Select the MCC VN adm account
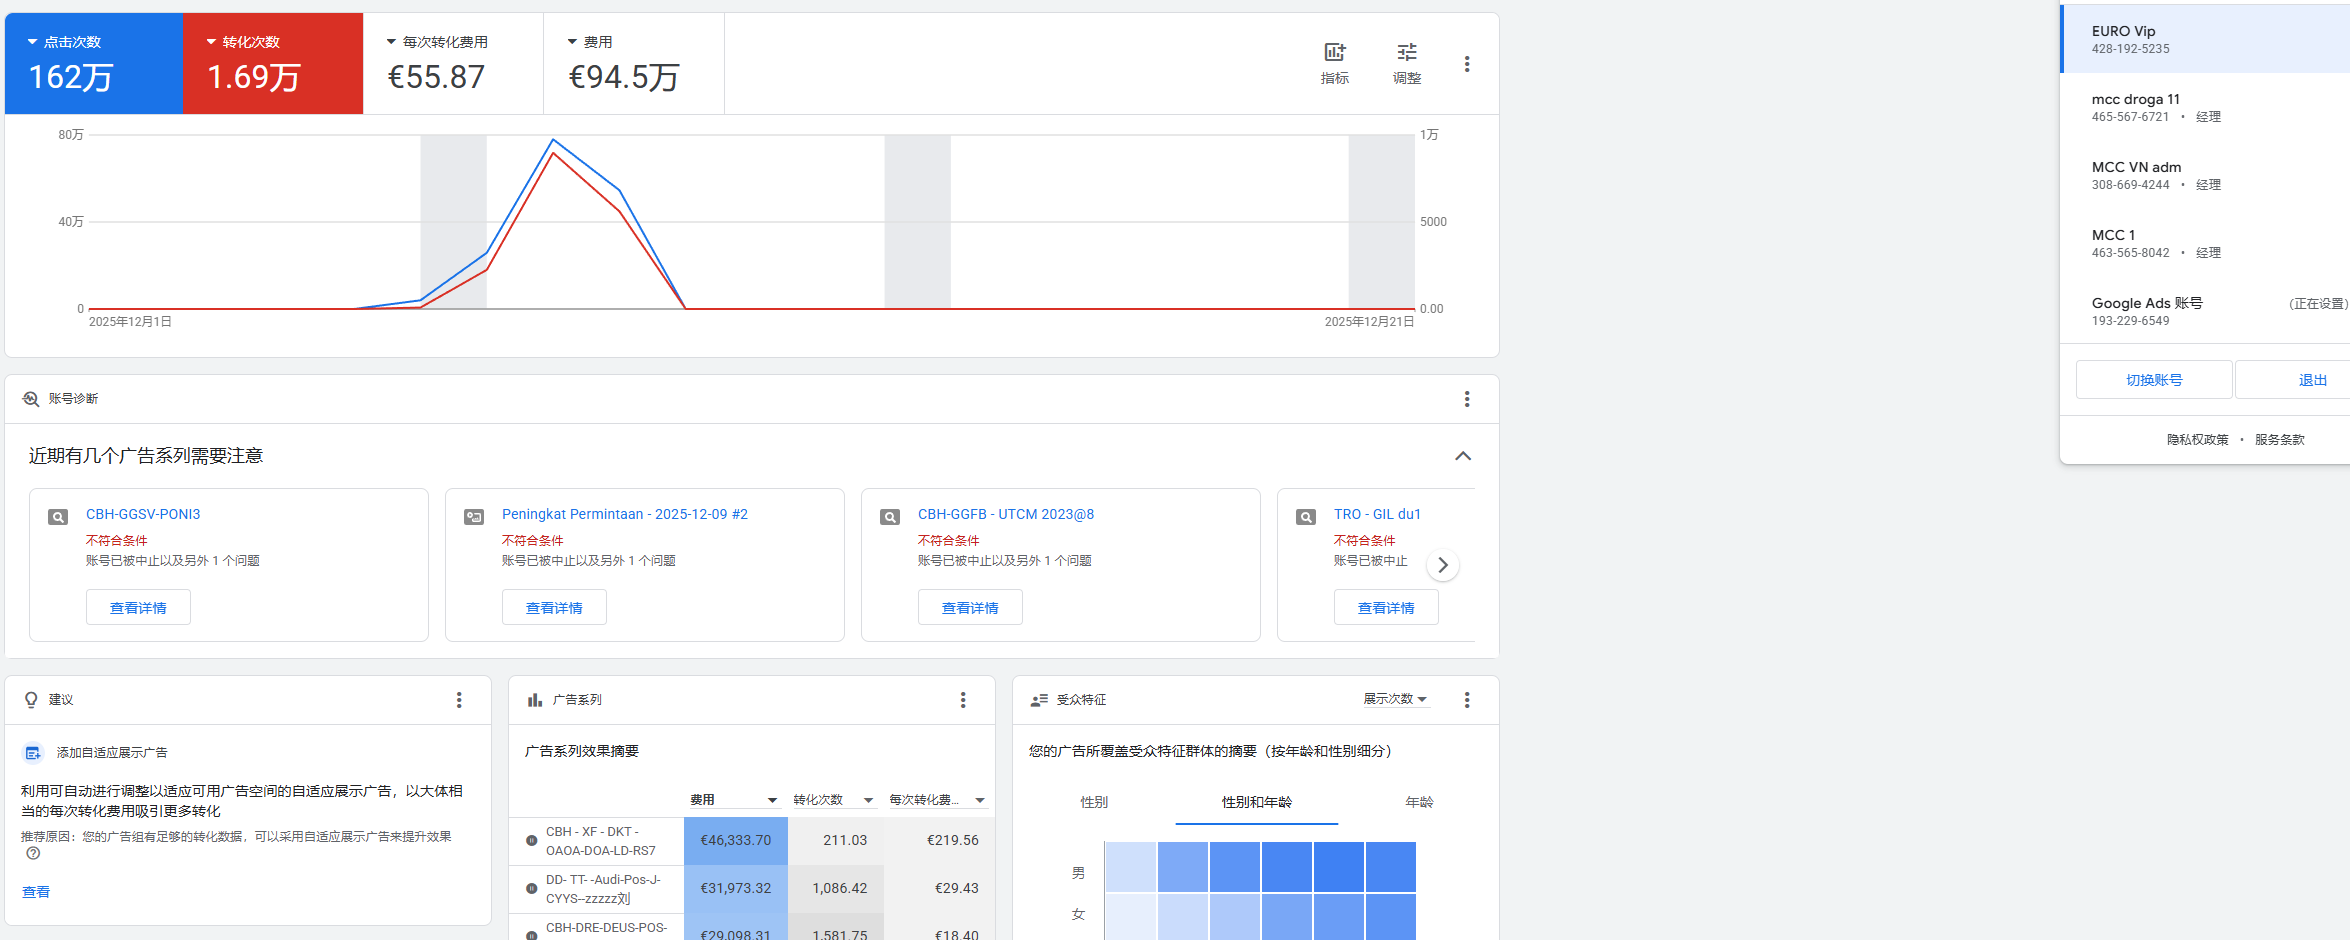Screen dimensions: 2350x940 [x=2205, y=175]
